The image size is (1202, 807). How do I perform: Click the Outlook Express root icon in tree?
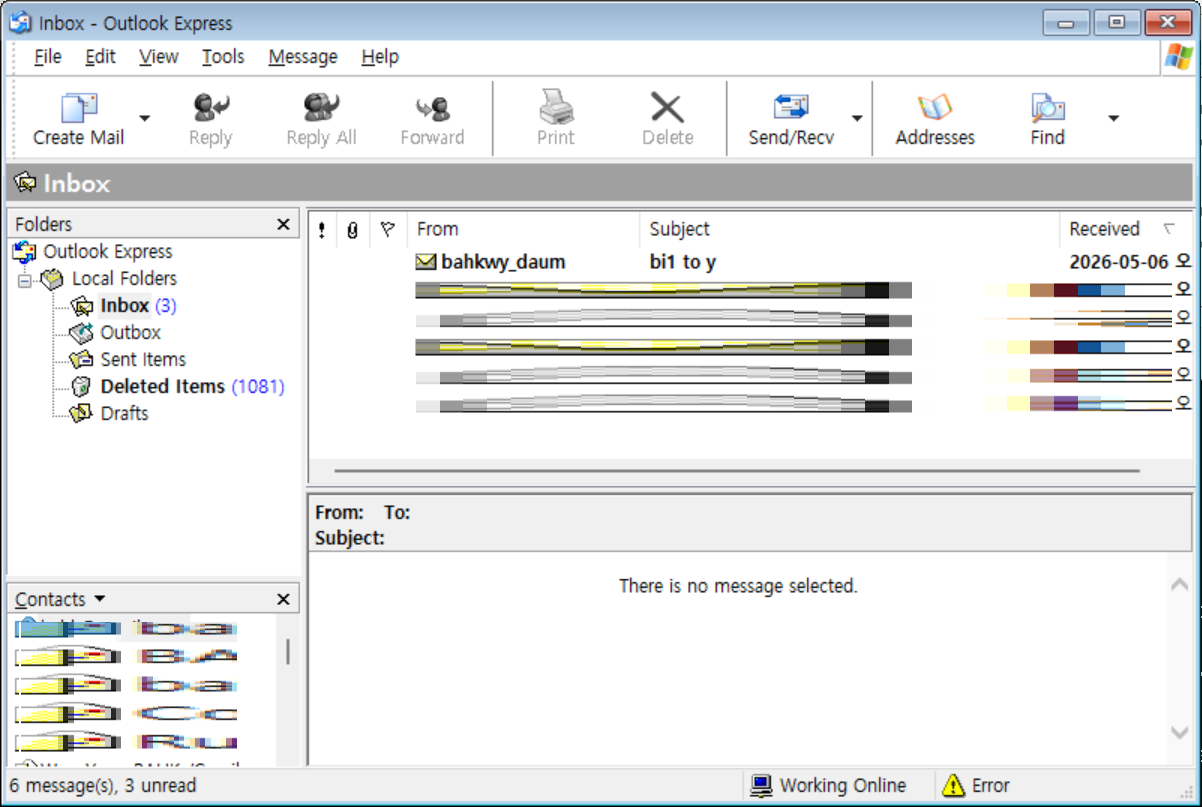tap(25, 252)
